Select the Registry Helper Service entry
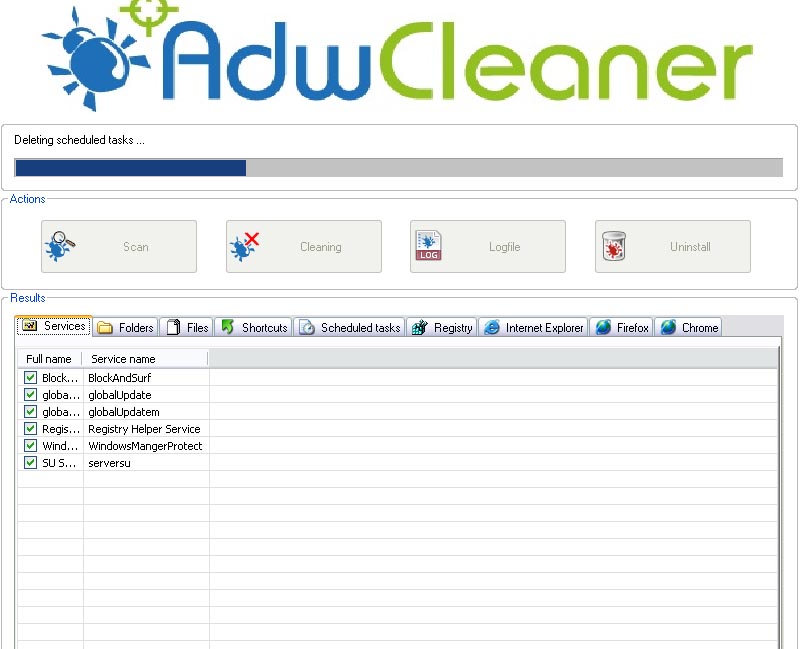The width and height of the screenshot is (800, 649). click(144, 429)
